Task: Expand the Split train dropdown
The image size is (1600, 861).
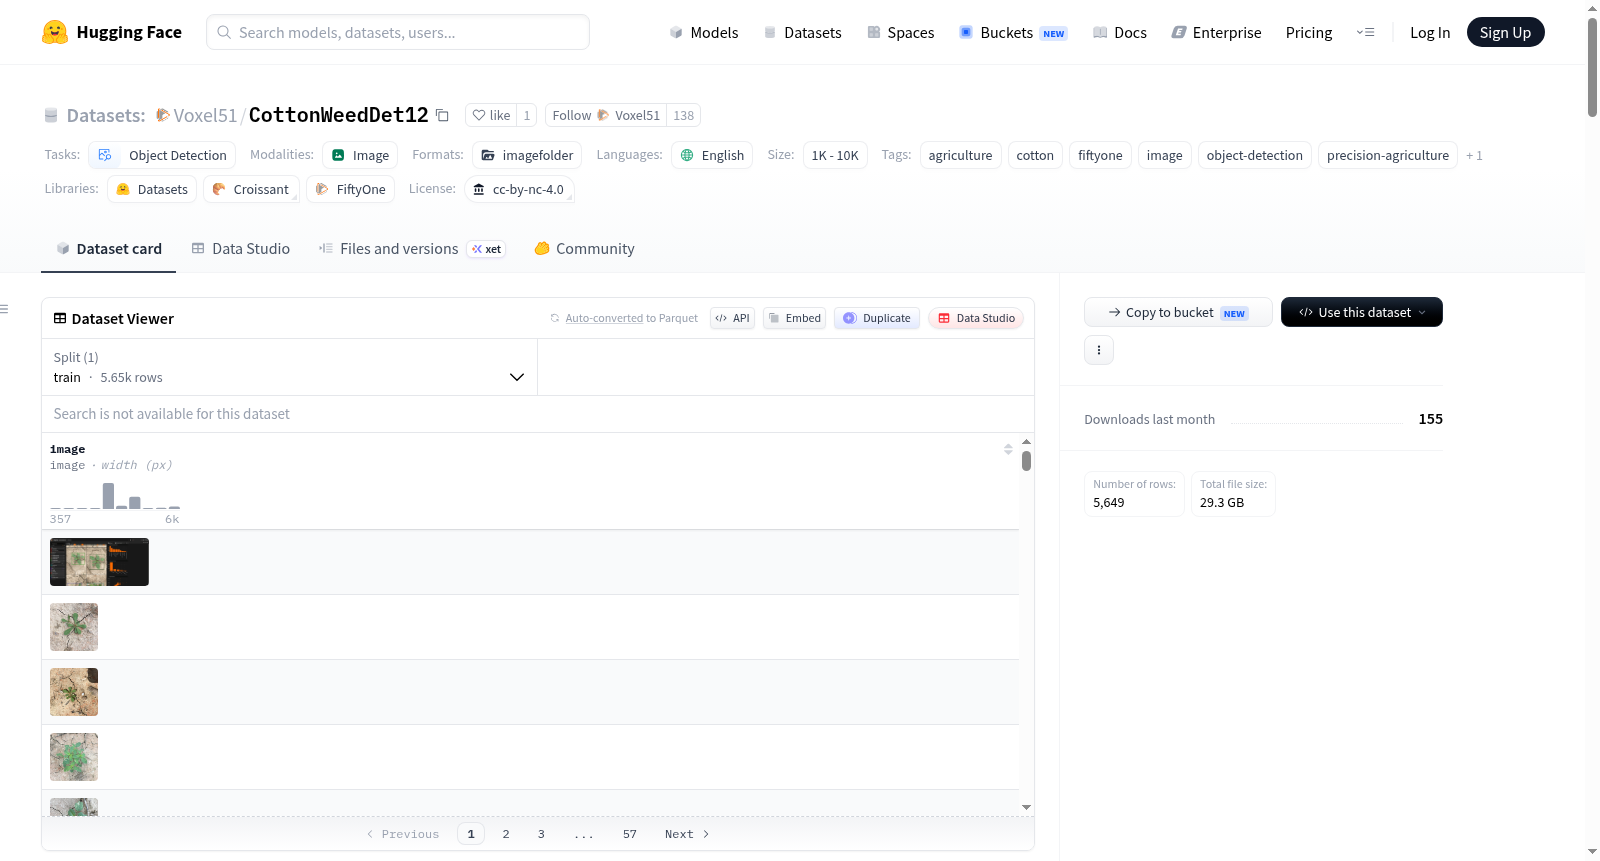Action: click(289, 367)
